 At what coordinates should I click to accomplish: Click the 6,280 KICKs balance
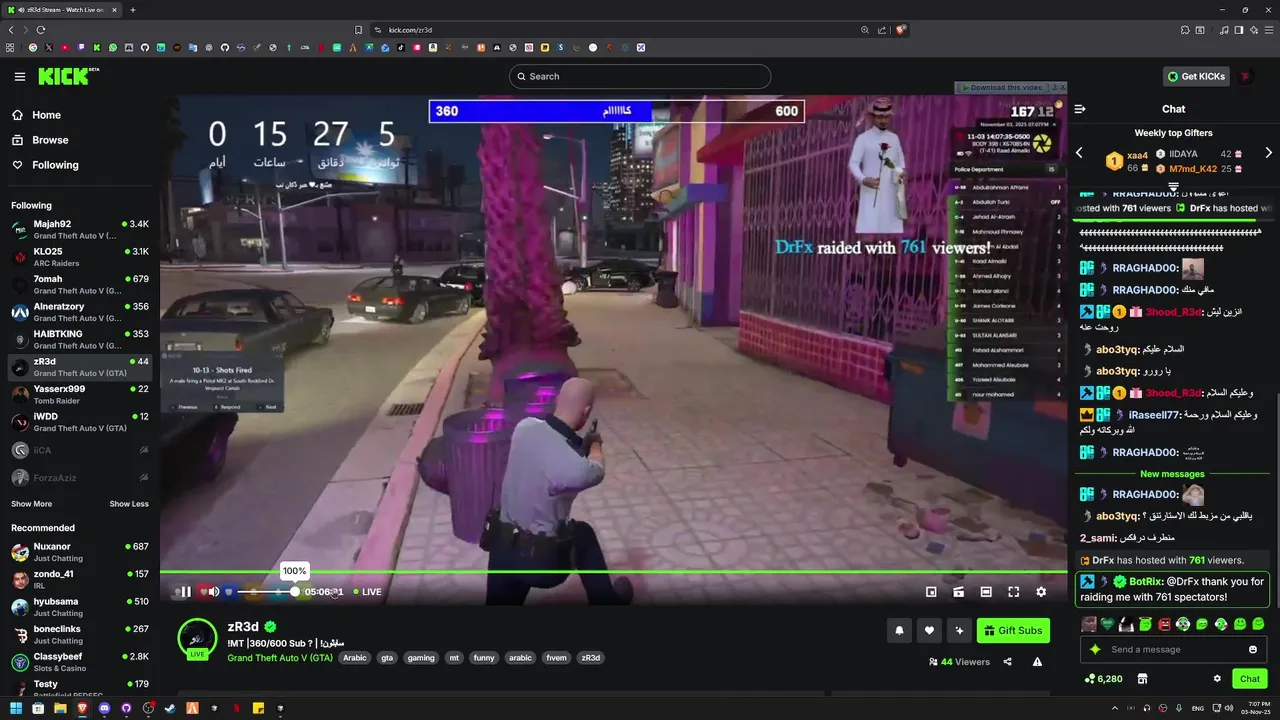click(x=1103, y=678)
